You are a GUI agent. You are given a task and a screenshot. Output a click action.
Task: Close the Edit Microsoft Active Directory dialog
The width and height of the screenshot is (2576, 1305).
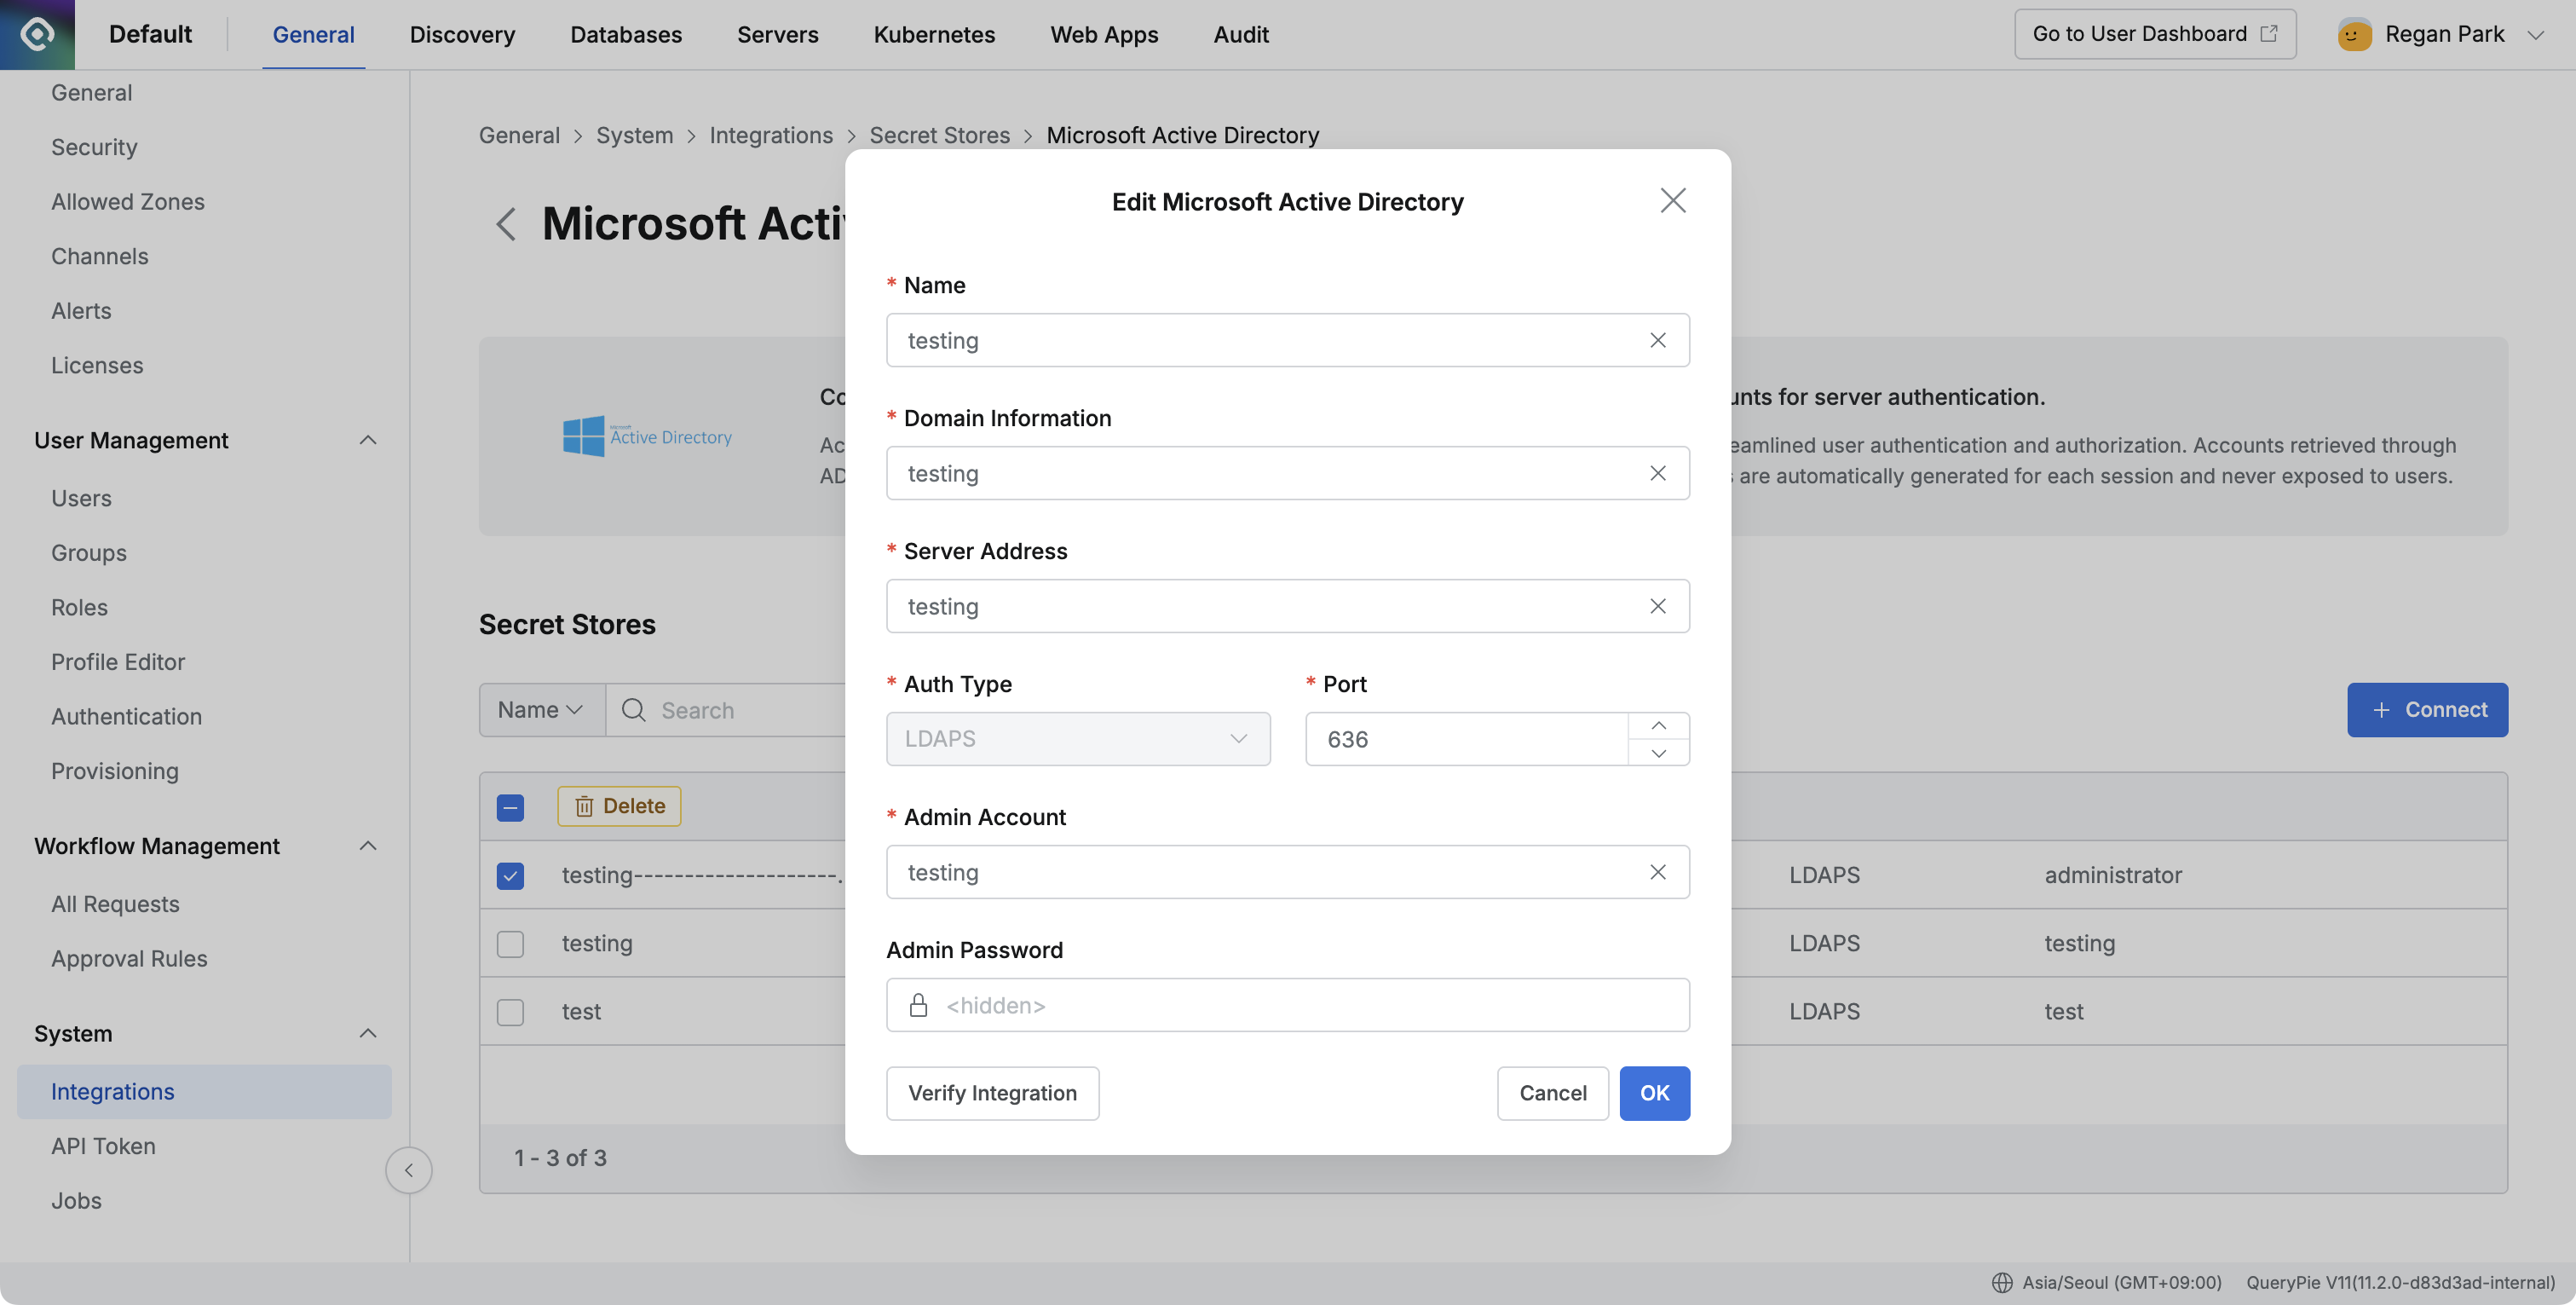point(1672,201)
